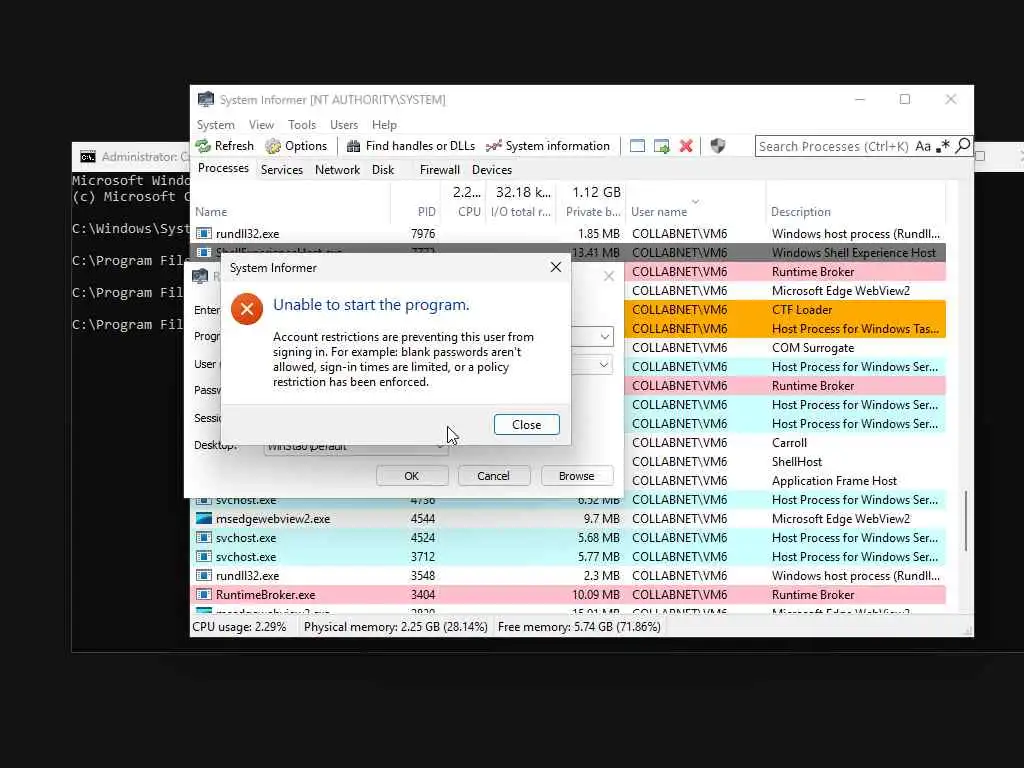Viewport: 1024px width, 768px height.
Task: Click the CPU usage status bar entry
Action: (239, 627)
